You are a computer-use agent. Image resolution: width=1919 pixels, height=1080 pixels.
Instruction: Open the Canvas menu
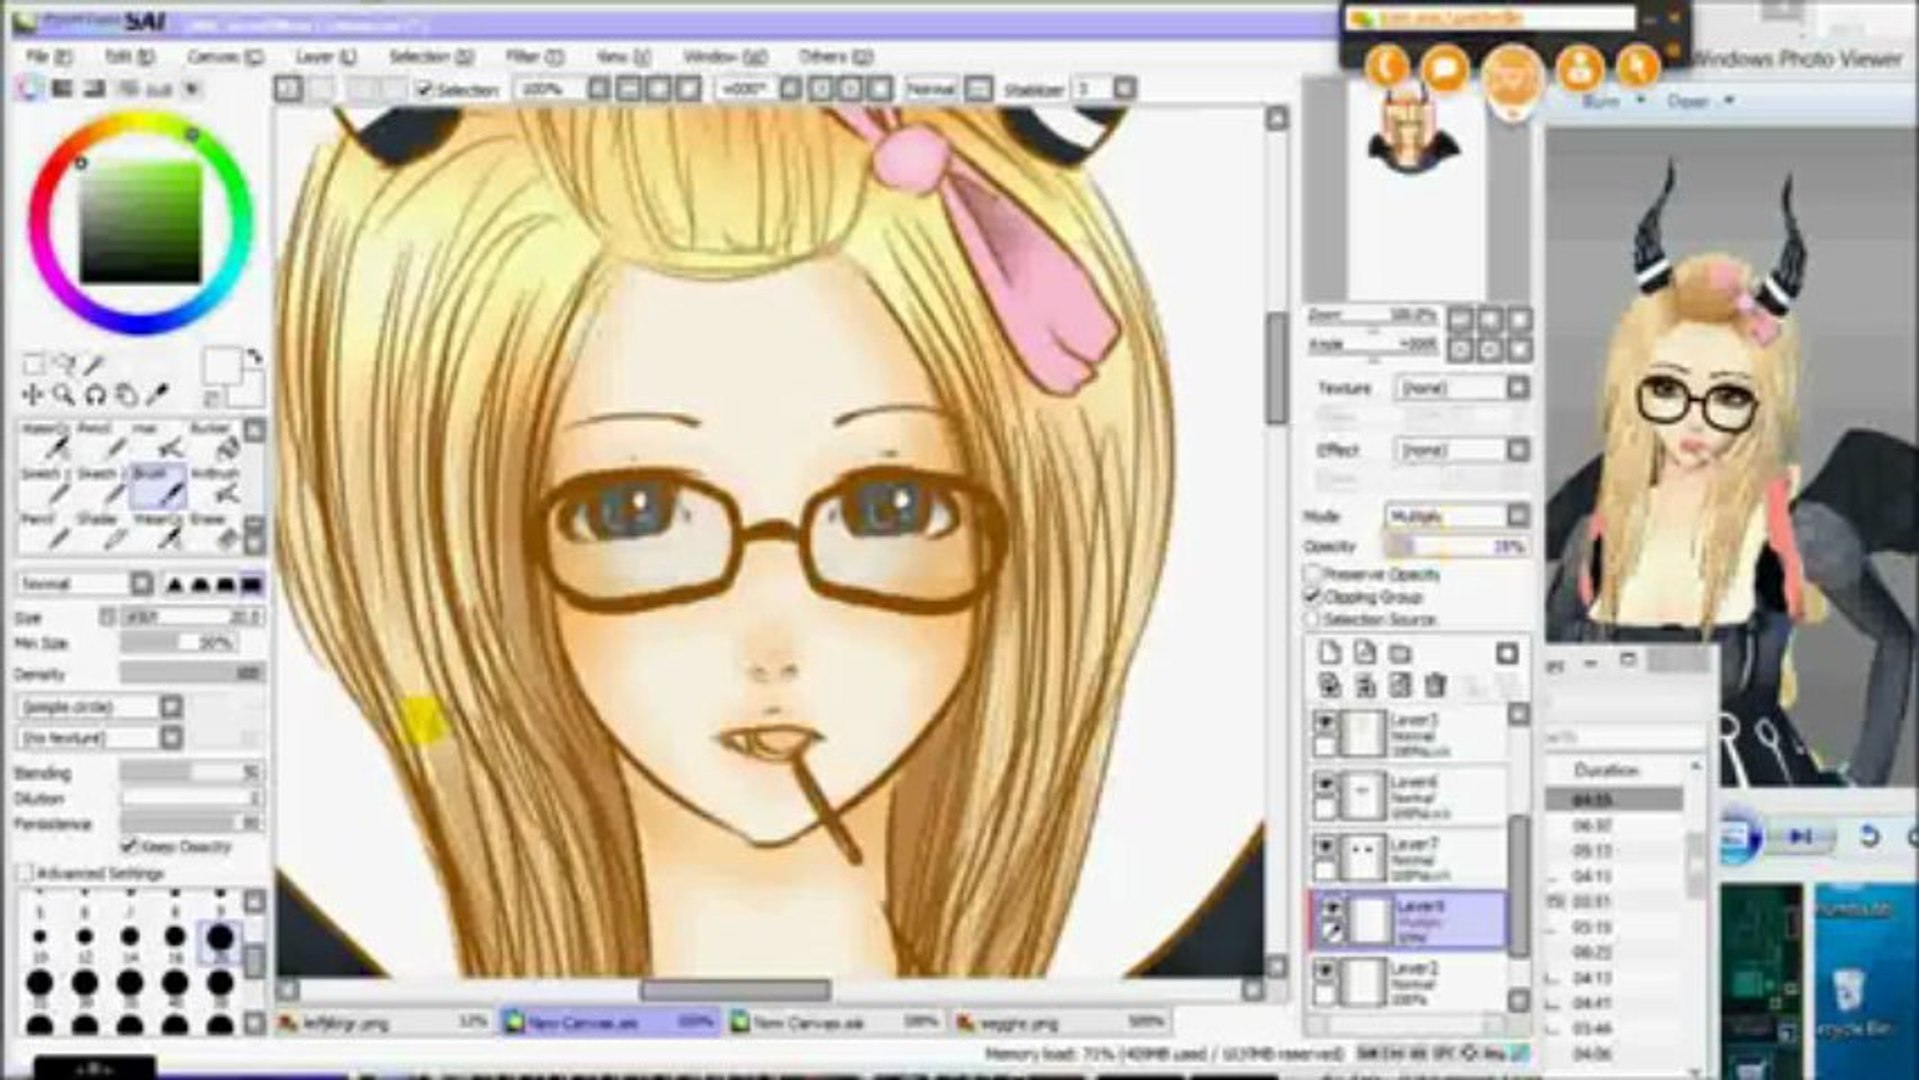pos(225,57)
